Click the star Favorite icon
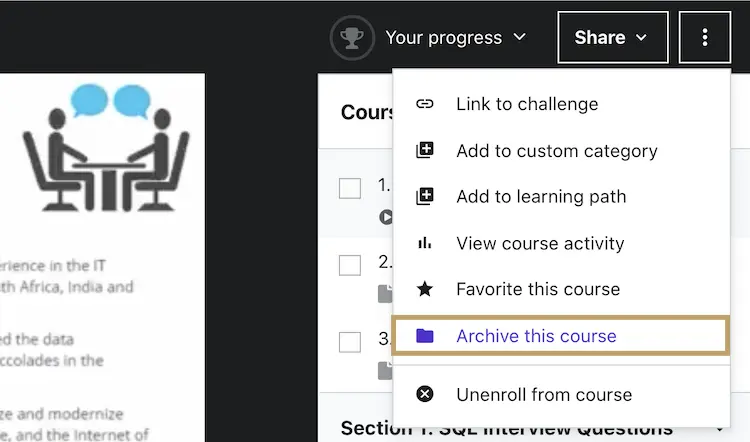 pos(425,289)
